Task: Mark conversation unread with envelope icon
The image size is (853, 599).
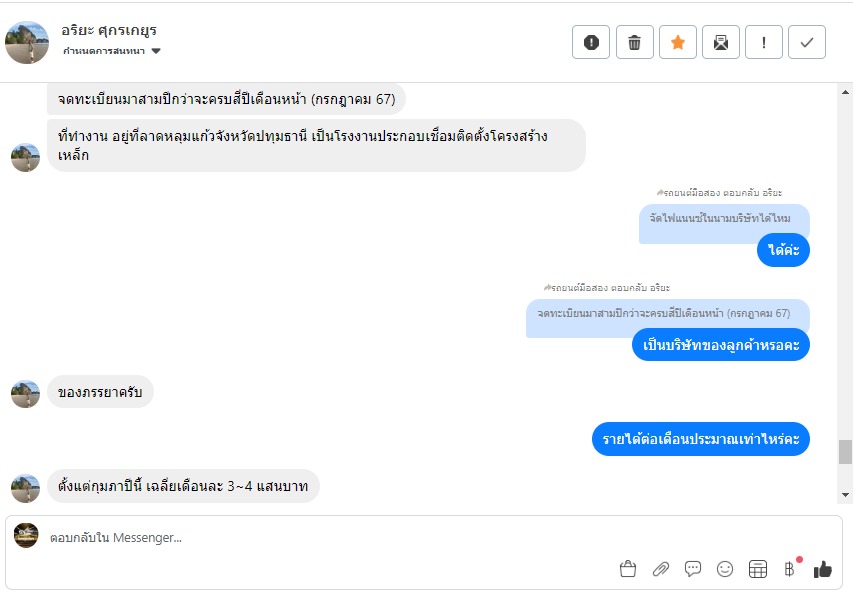Action: click(720, 42)
